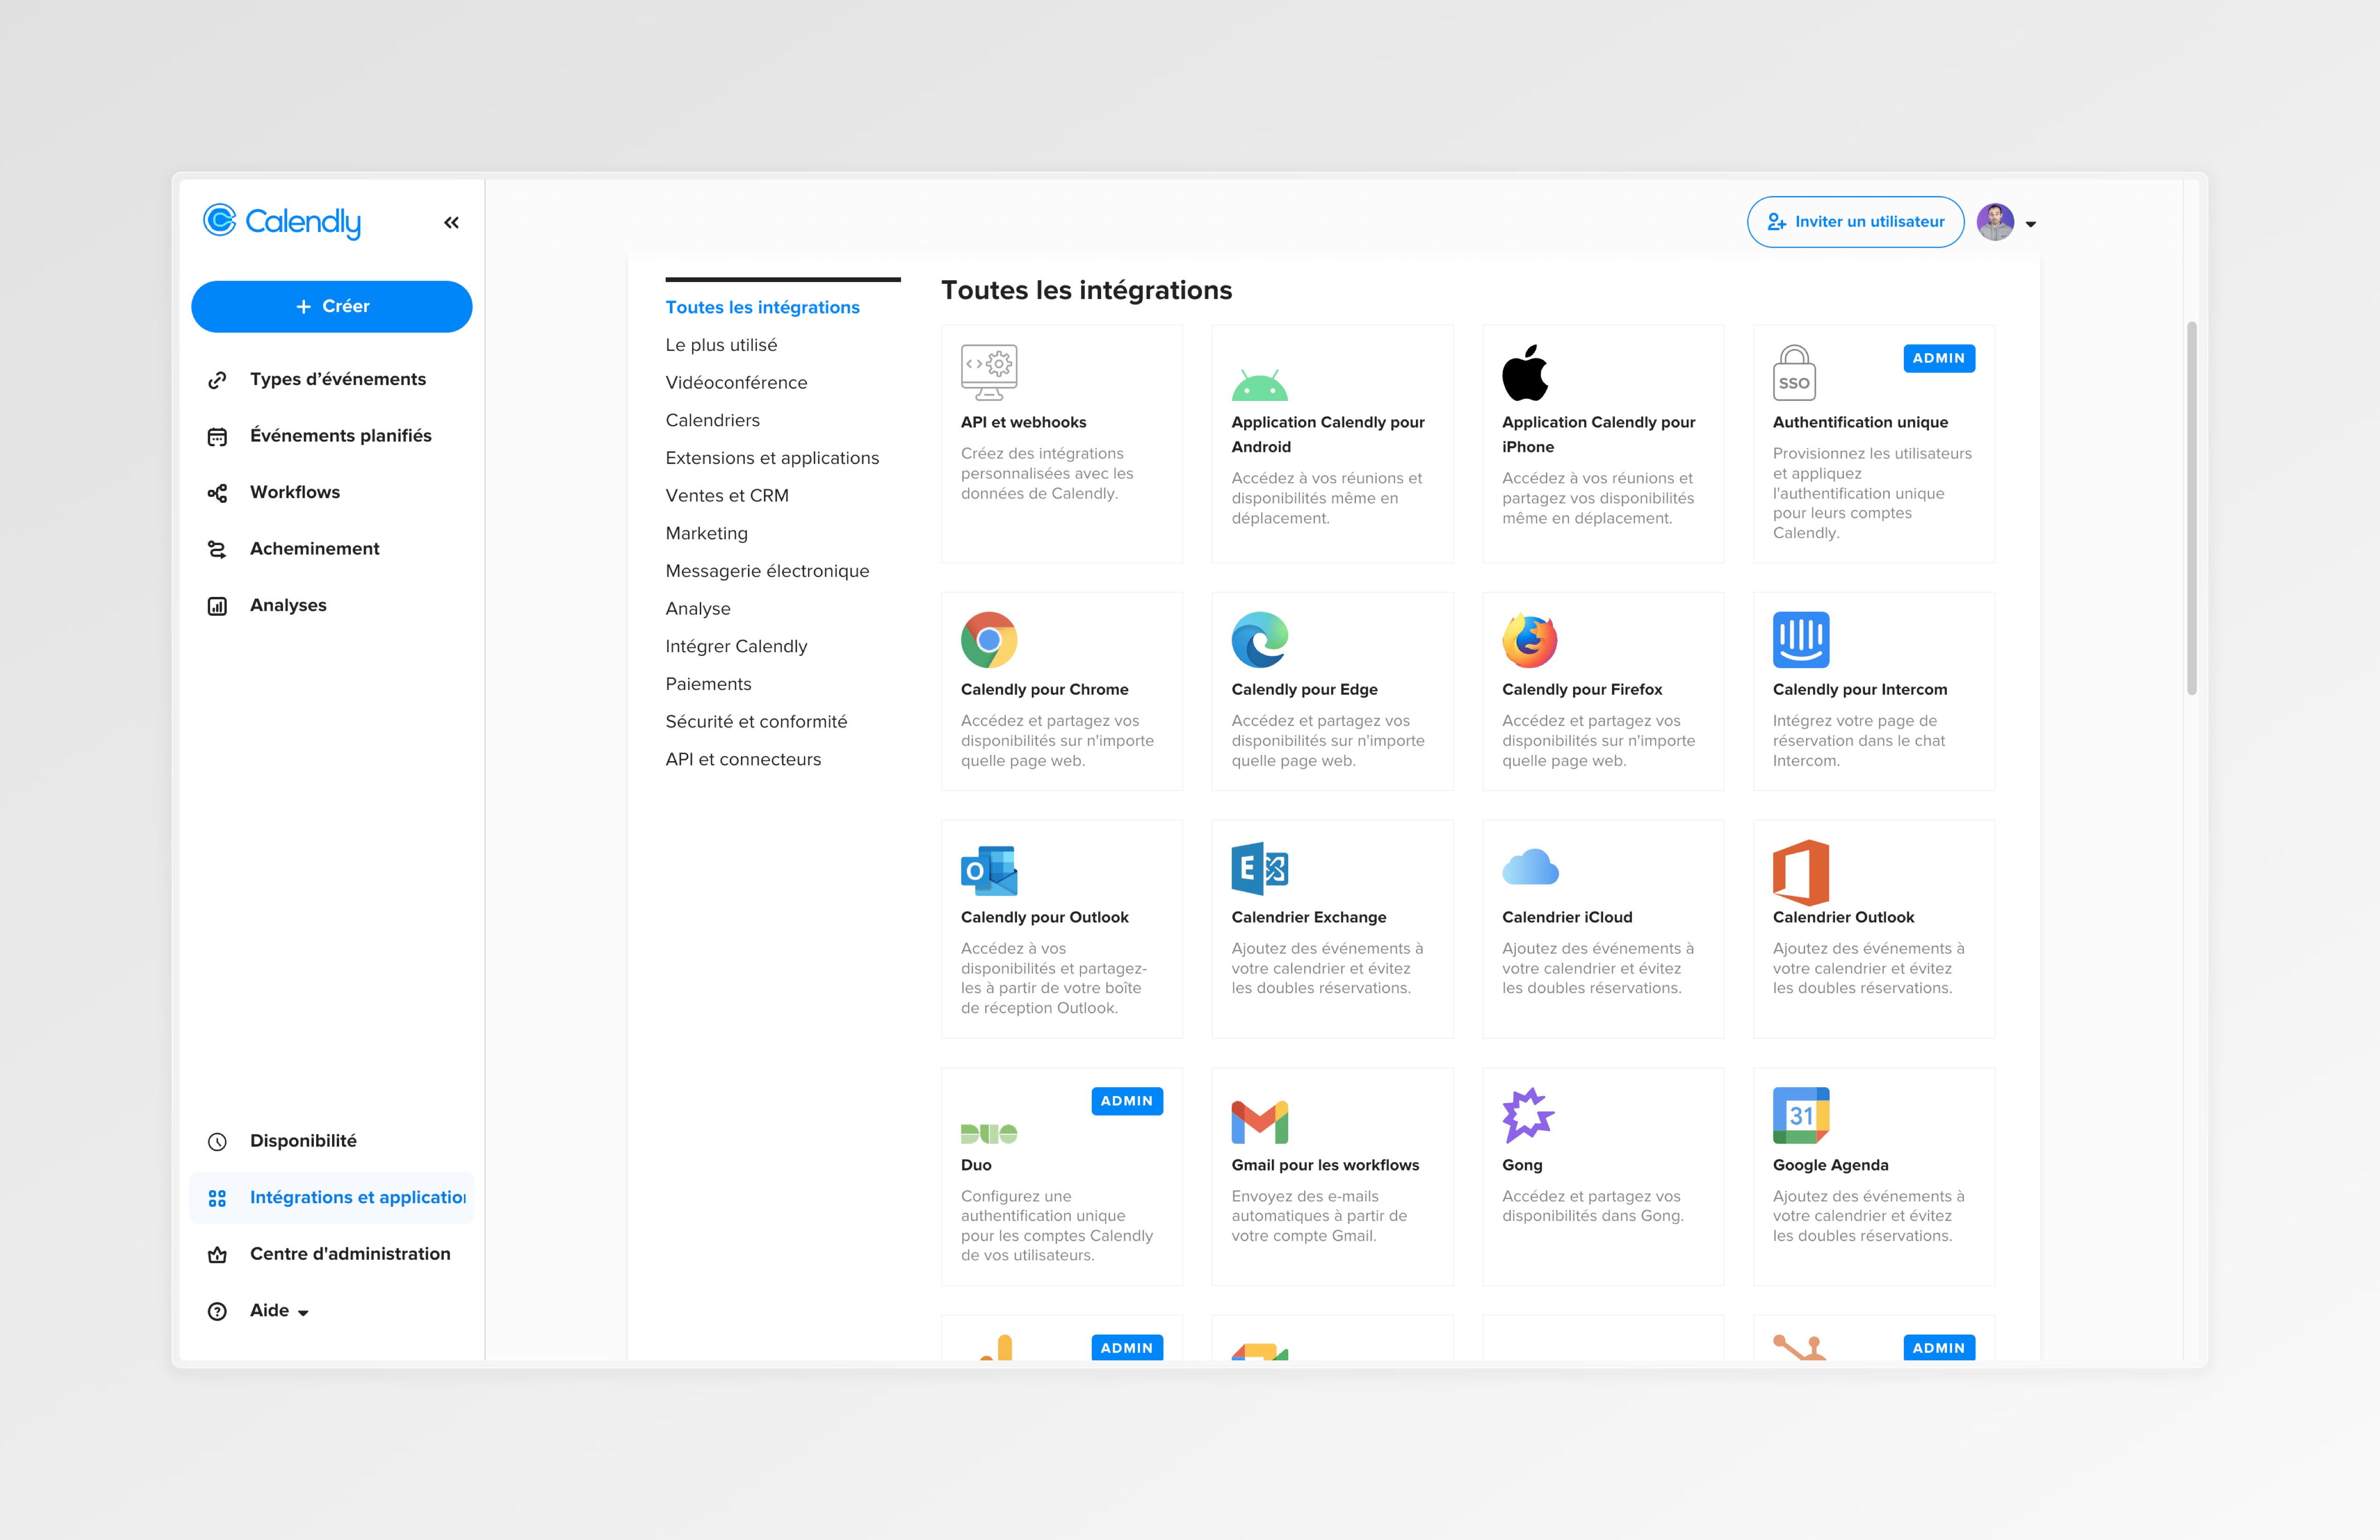Select Messagerie électronique category

point(767,571)
